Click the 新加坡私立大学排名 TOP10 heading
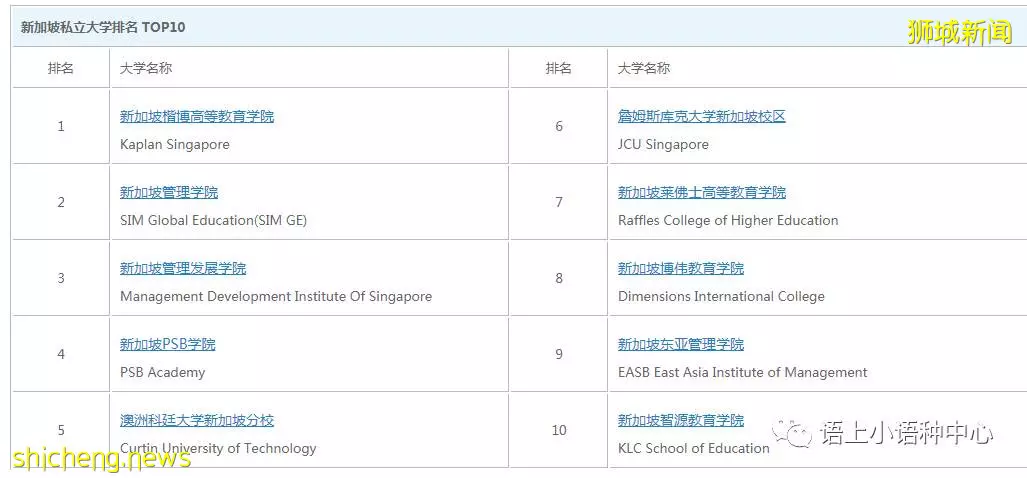1027x478 pixels. 103,28
